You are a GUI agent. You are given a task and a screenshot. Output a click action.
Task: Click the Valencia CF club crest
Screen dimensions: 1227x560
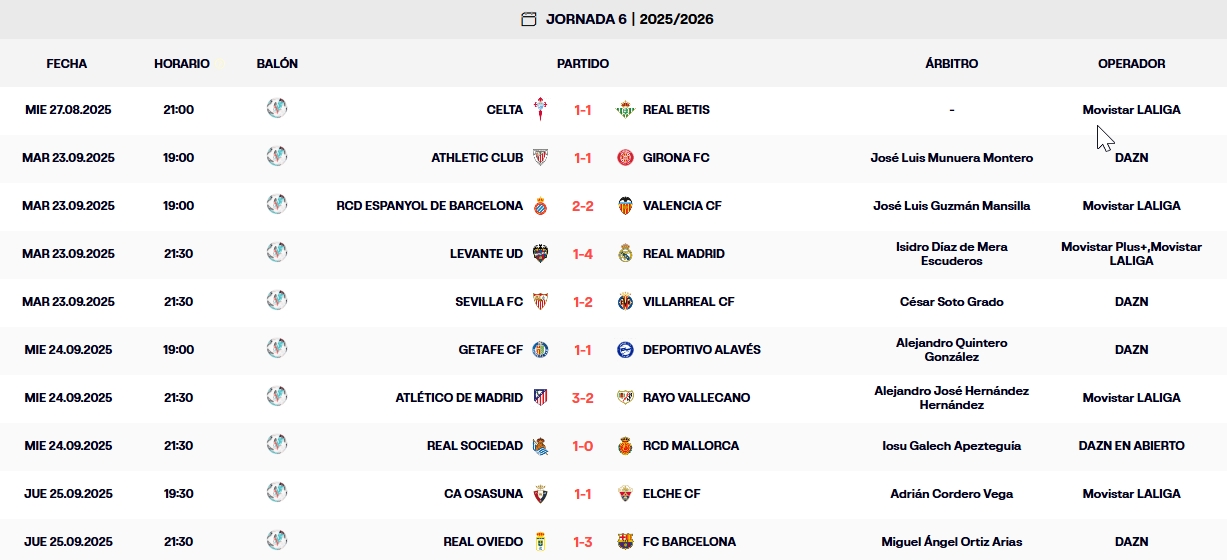pyautogui.click(x=625, y=206)
